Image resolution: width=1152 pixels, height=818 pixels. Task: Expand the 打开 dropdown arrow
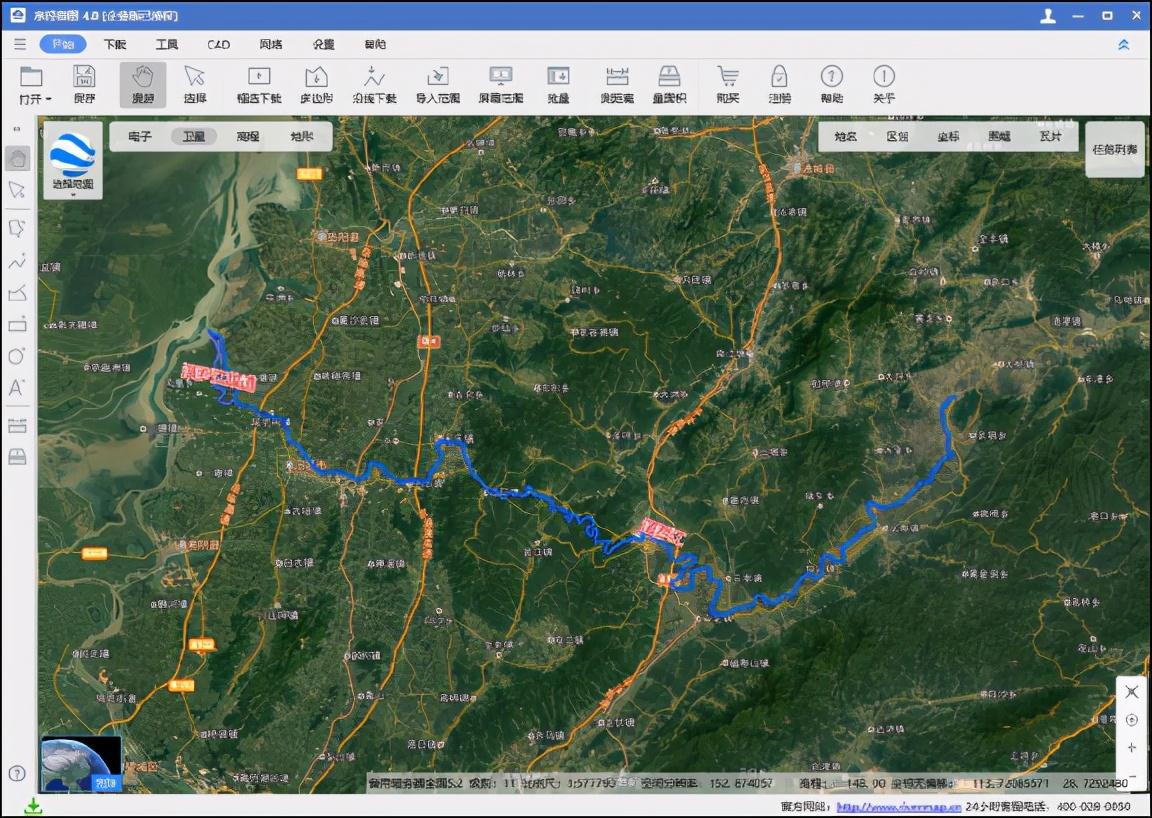48,99
